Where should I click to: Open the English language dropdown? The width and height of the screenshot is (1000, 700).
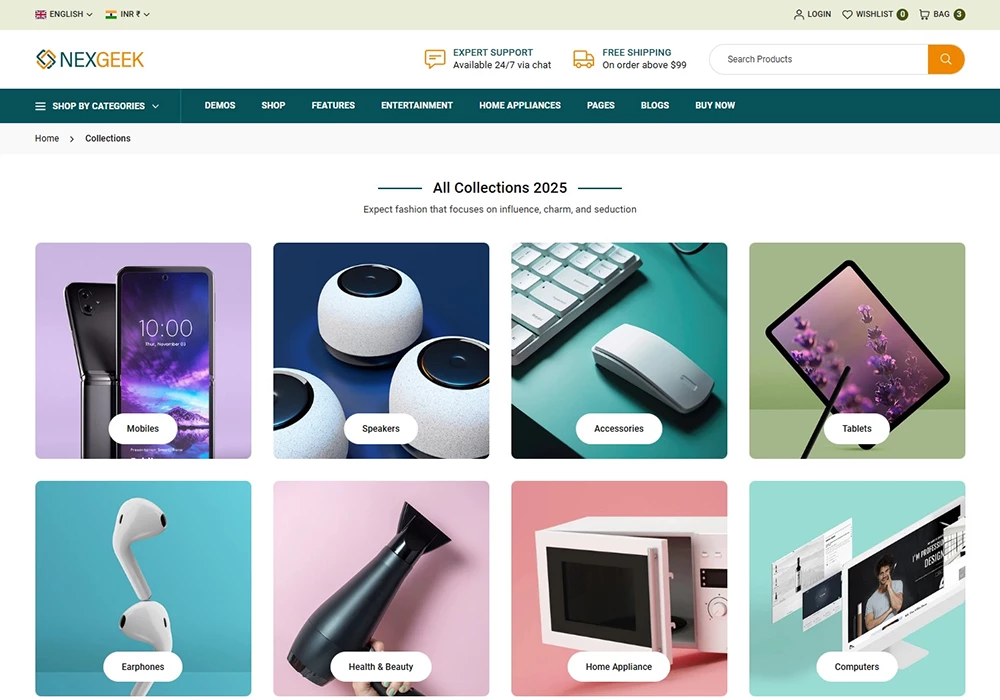64,14
